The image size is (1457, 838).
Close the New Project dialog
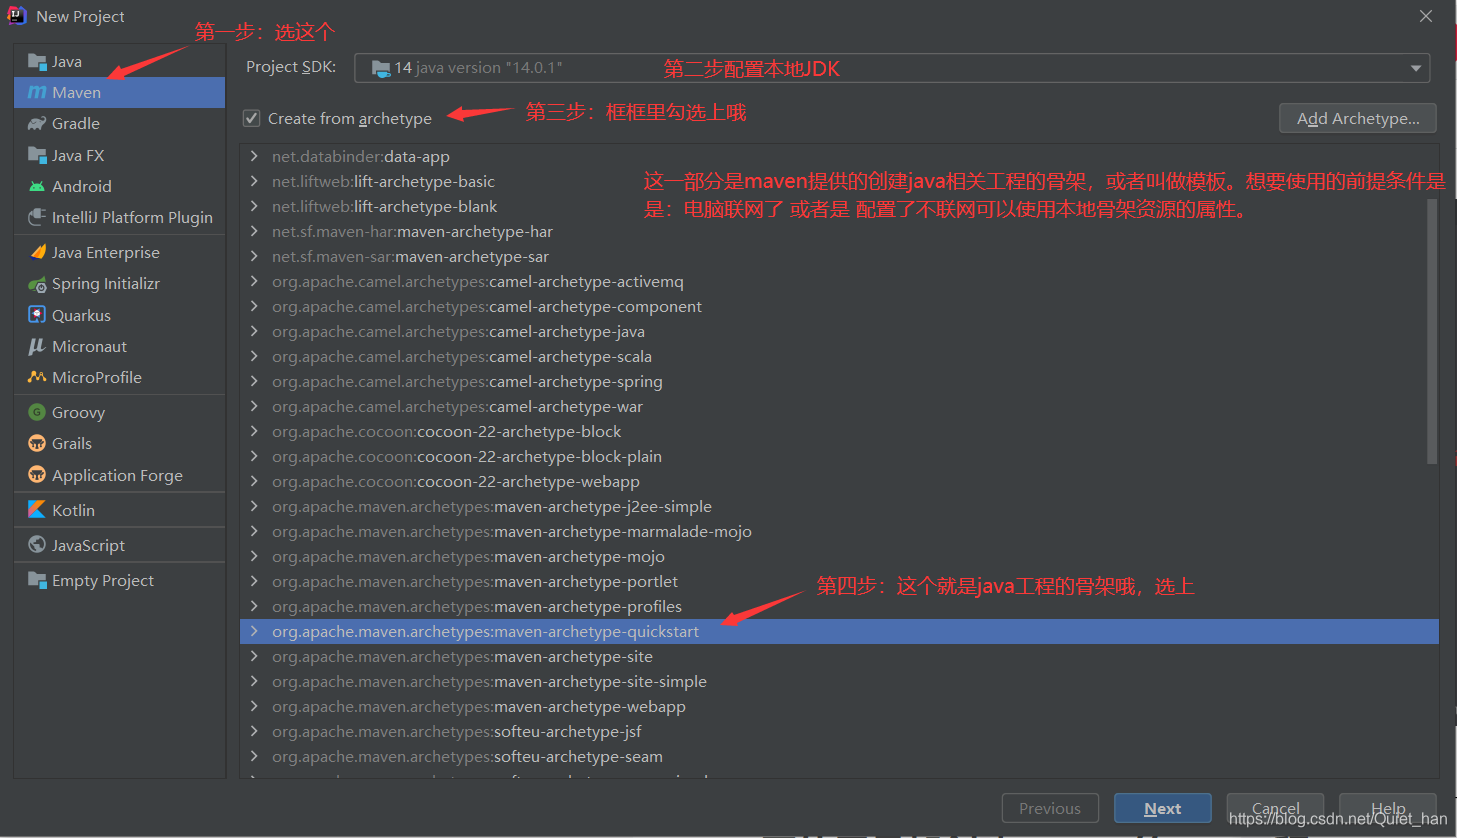(1426, 16)
